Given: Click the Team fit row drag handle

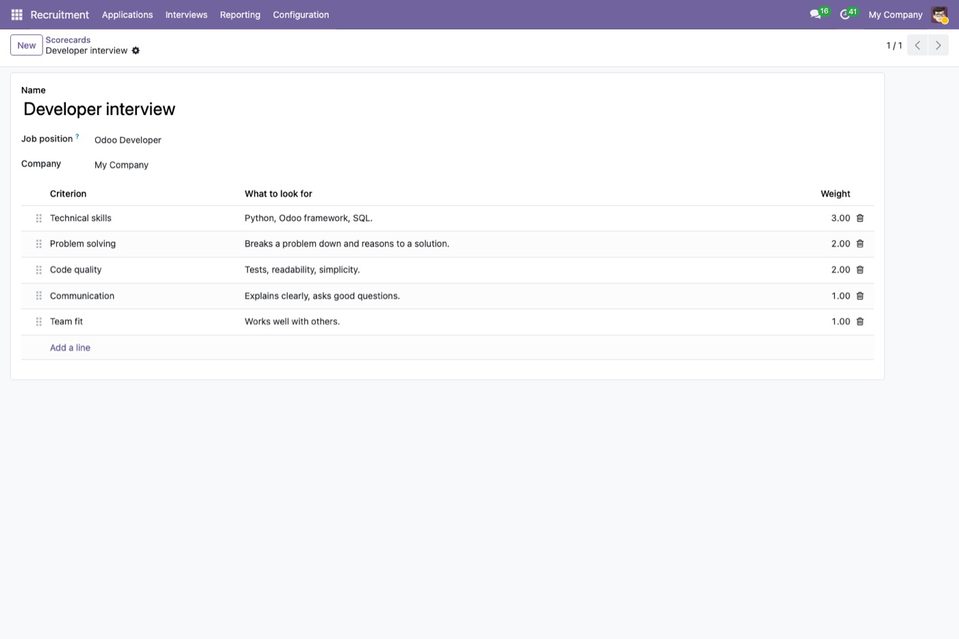Looking at the screenshot, I should [x=39, y=322].
